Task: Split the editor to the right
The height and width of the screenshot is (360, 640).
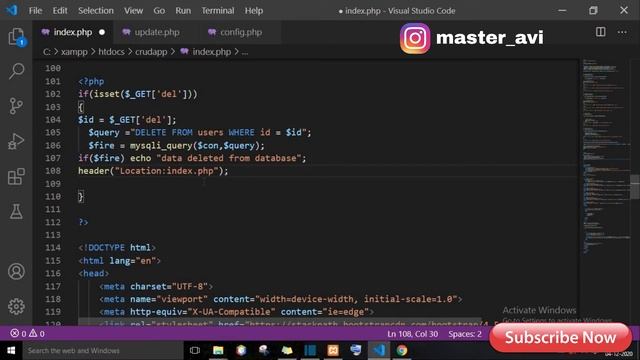Action: point(600,32)
